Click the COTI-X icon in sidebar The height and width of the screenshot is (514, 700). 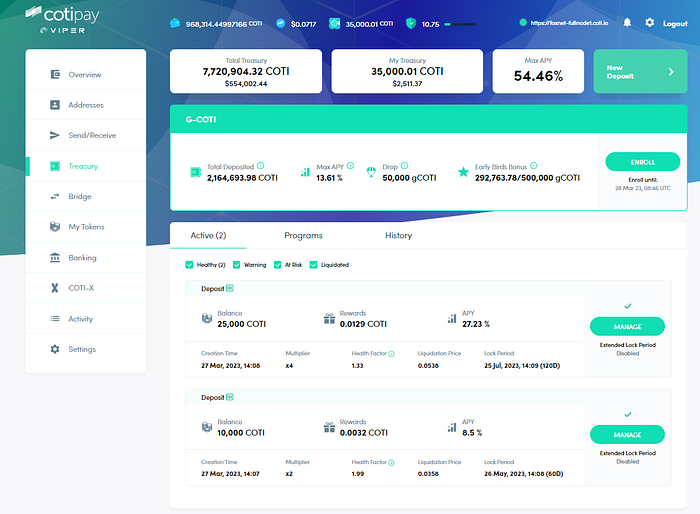(x=55, y=288)
